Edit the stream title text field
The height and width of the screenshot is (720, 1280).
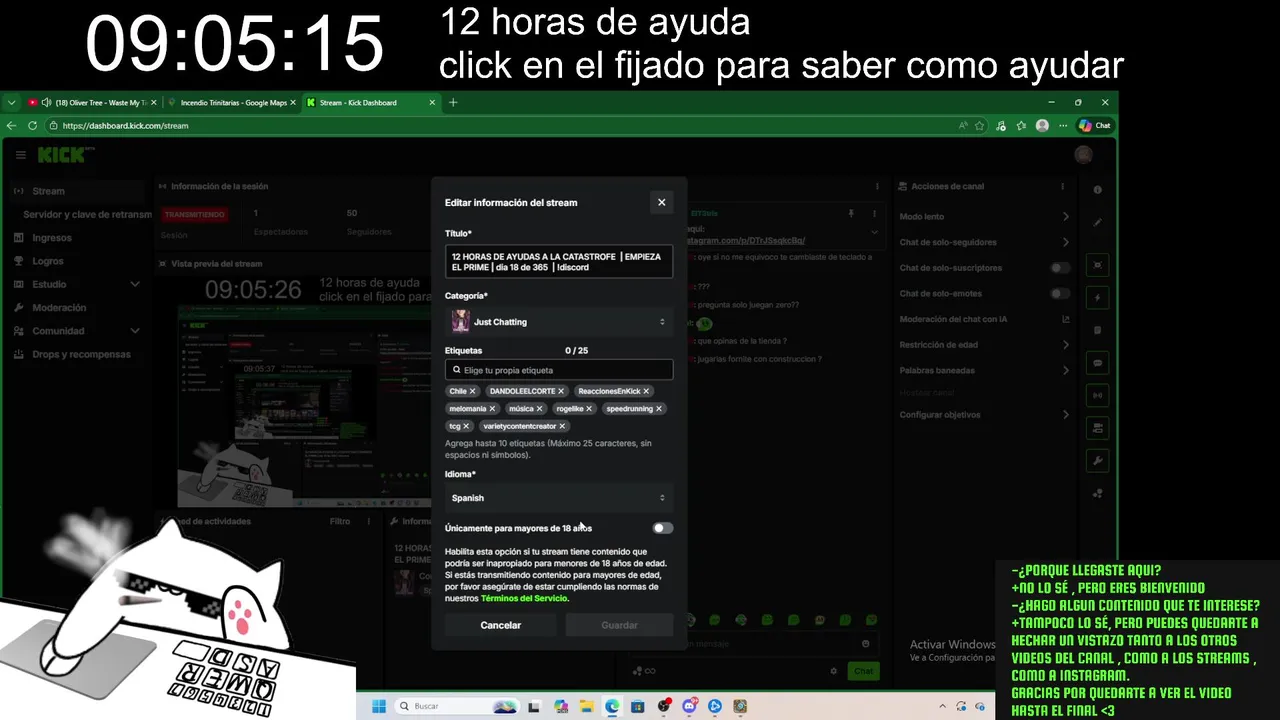[x=559, y=262]
